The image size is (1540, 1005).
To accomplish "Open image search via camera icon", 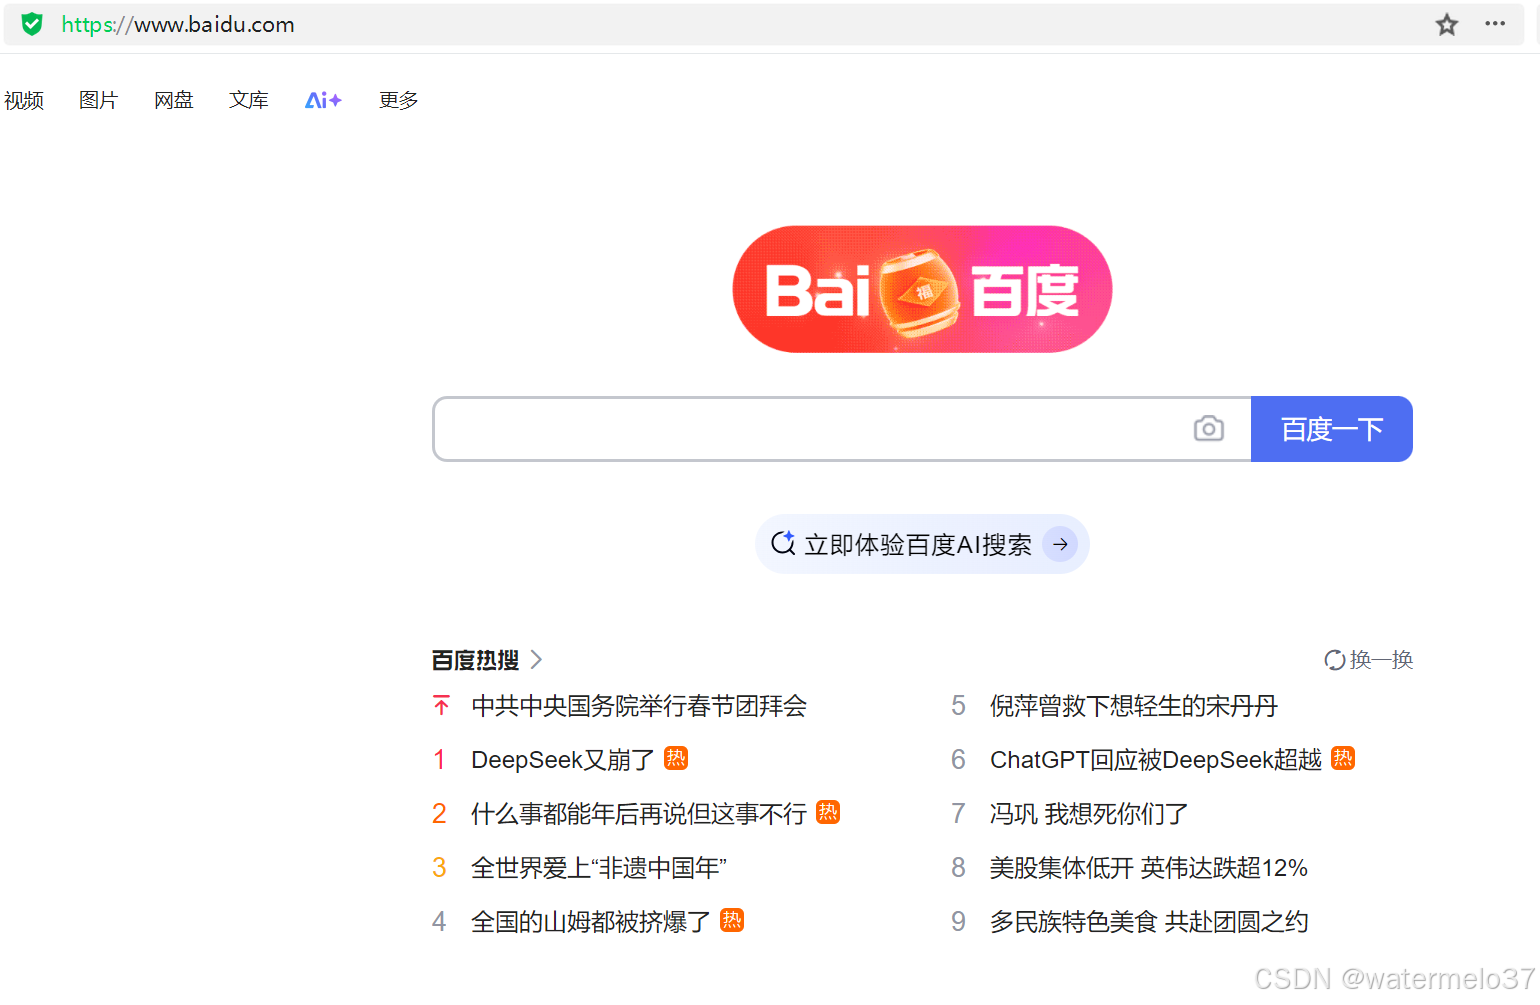I will click(x=1209, y=429).
